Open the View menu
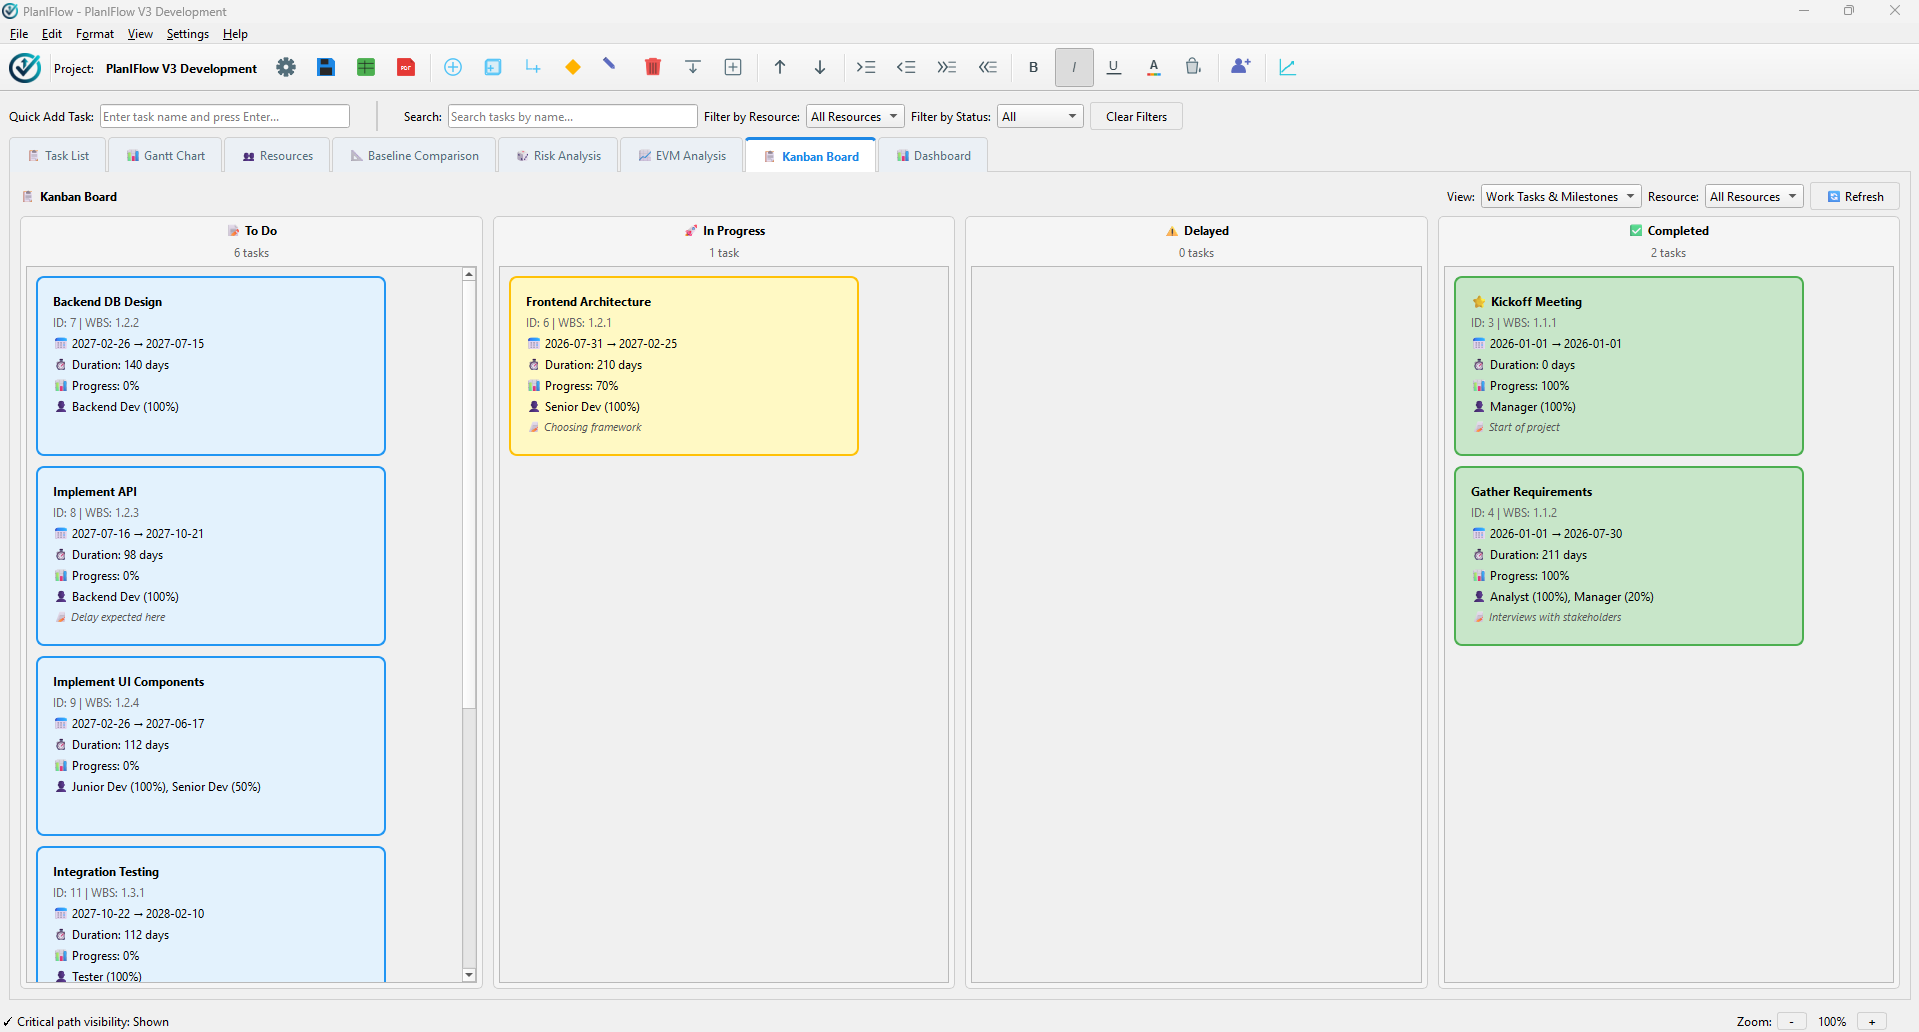 tap(140, 34)
